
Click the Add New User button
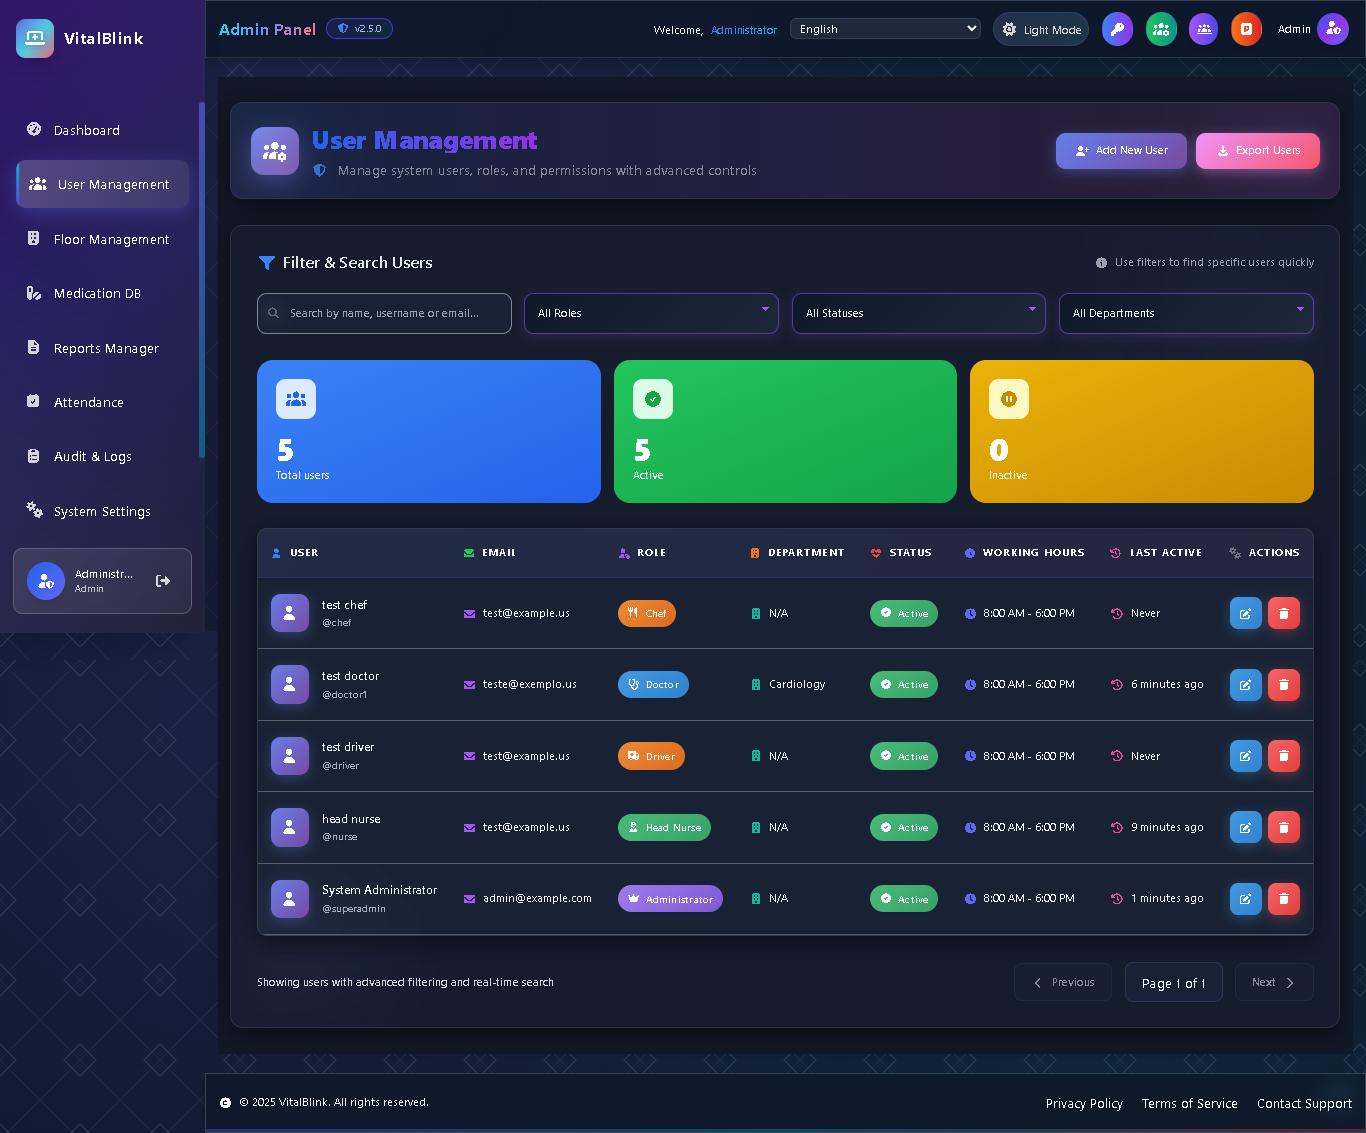[x=1121, y=151]
